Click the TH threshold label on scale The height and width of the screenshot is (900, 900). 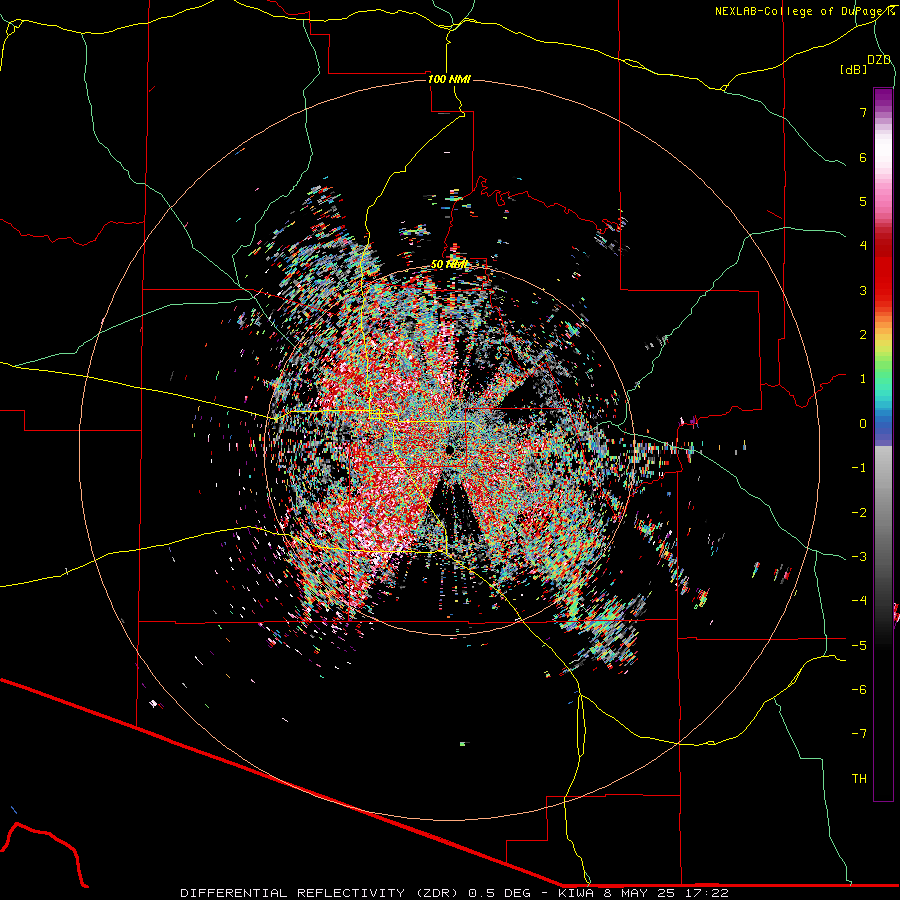859,779
